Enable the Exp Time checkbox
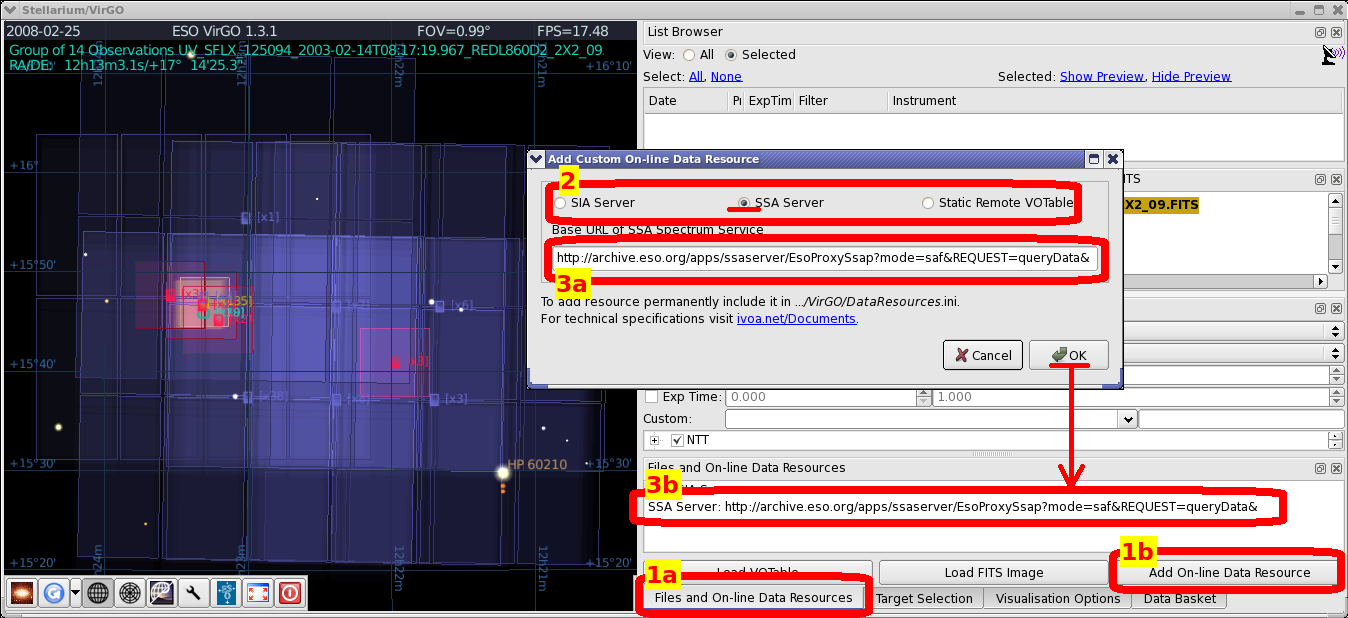1348x618 pixels. tap(652, 397)
